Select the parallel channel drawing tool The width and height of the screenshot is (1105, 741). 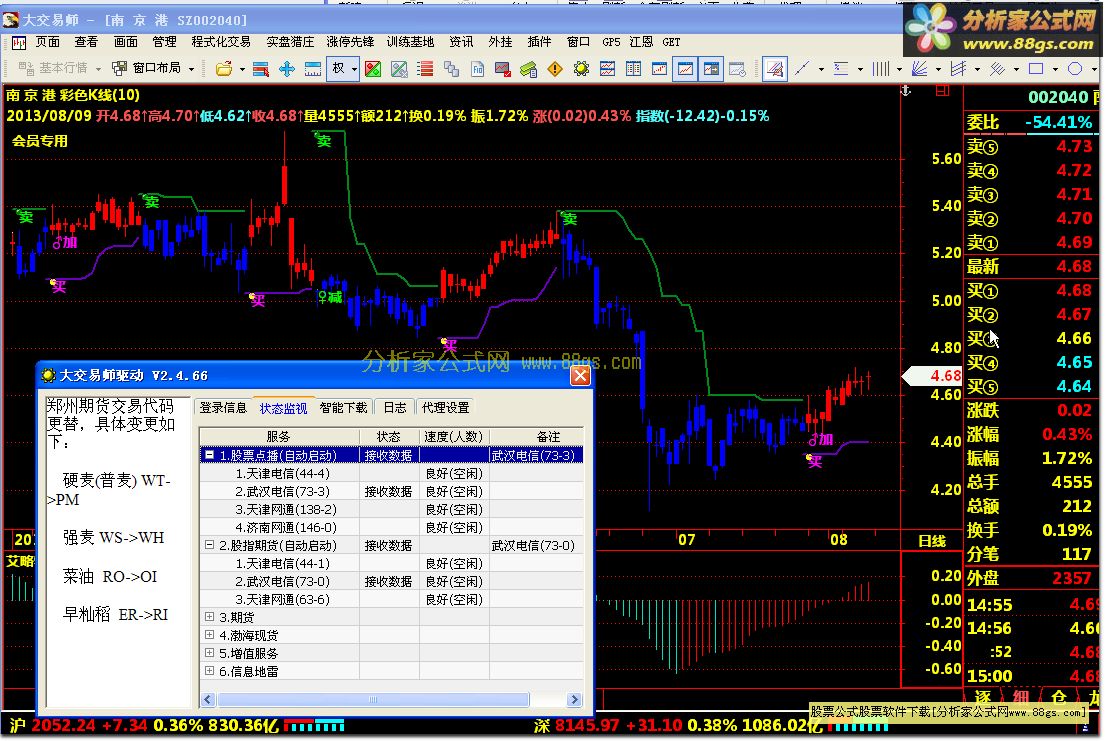coord(958,69)
